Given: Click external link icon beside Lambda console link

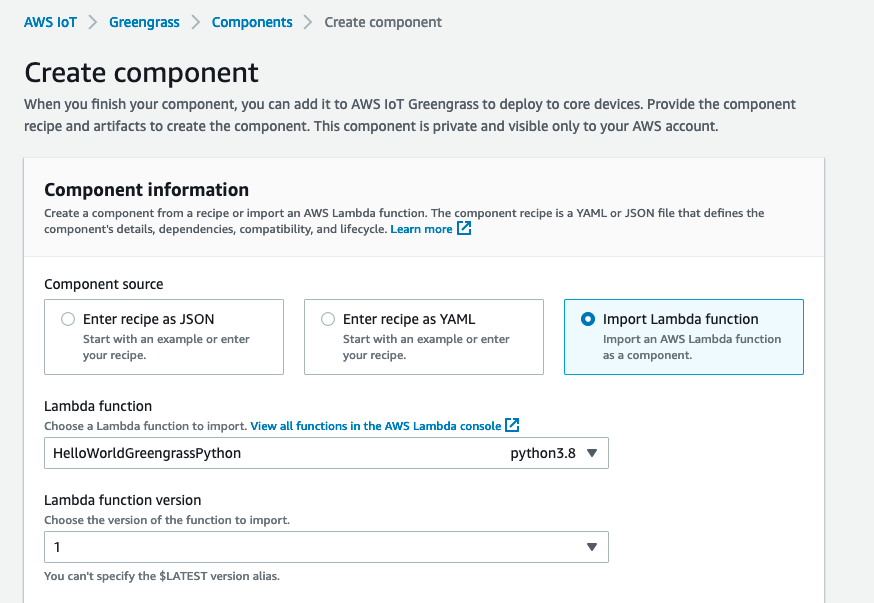Looking at the screenshot, I should (x=512, y=425).
